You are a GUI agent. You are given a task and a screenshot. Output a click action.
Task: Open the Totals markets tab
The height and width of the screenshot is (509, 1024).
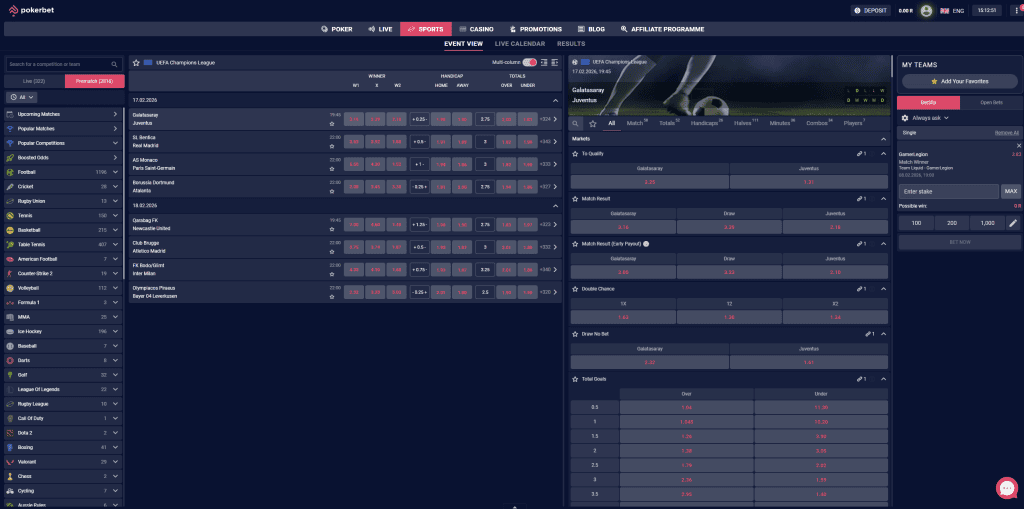[x=669, y=123]
